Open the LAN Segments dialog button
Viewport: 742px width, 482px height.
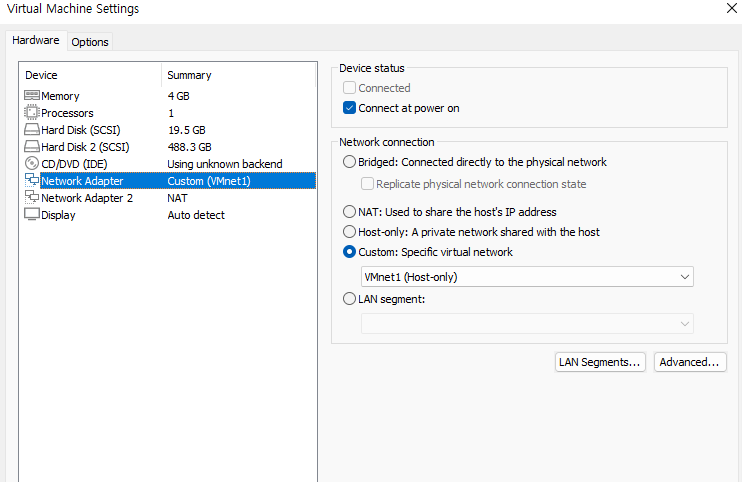click(x=600, y=362)
